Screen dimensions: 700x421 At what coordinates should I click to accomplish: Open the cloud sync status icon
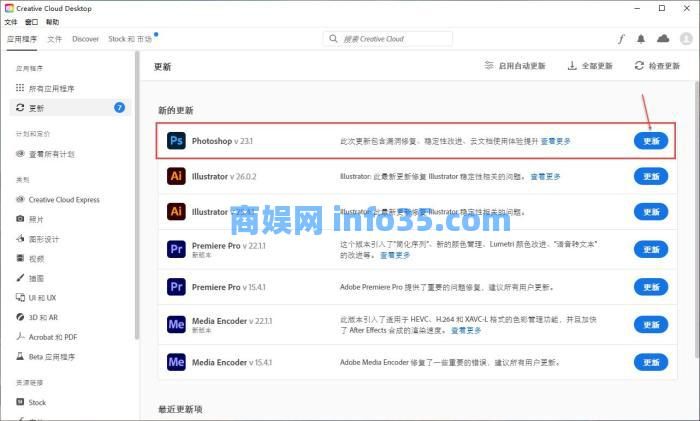663,39
